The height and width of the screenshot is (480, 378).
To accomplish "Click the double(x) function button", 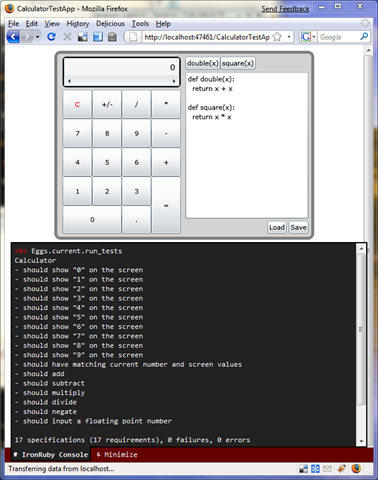I will tap(203, 63).
